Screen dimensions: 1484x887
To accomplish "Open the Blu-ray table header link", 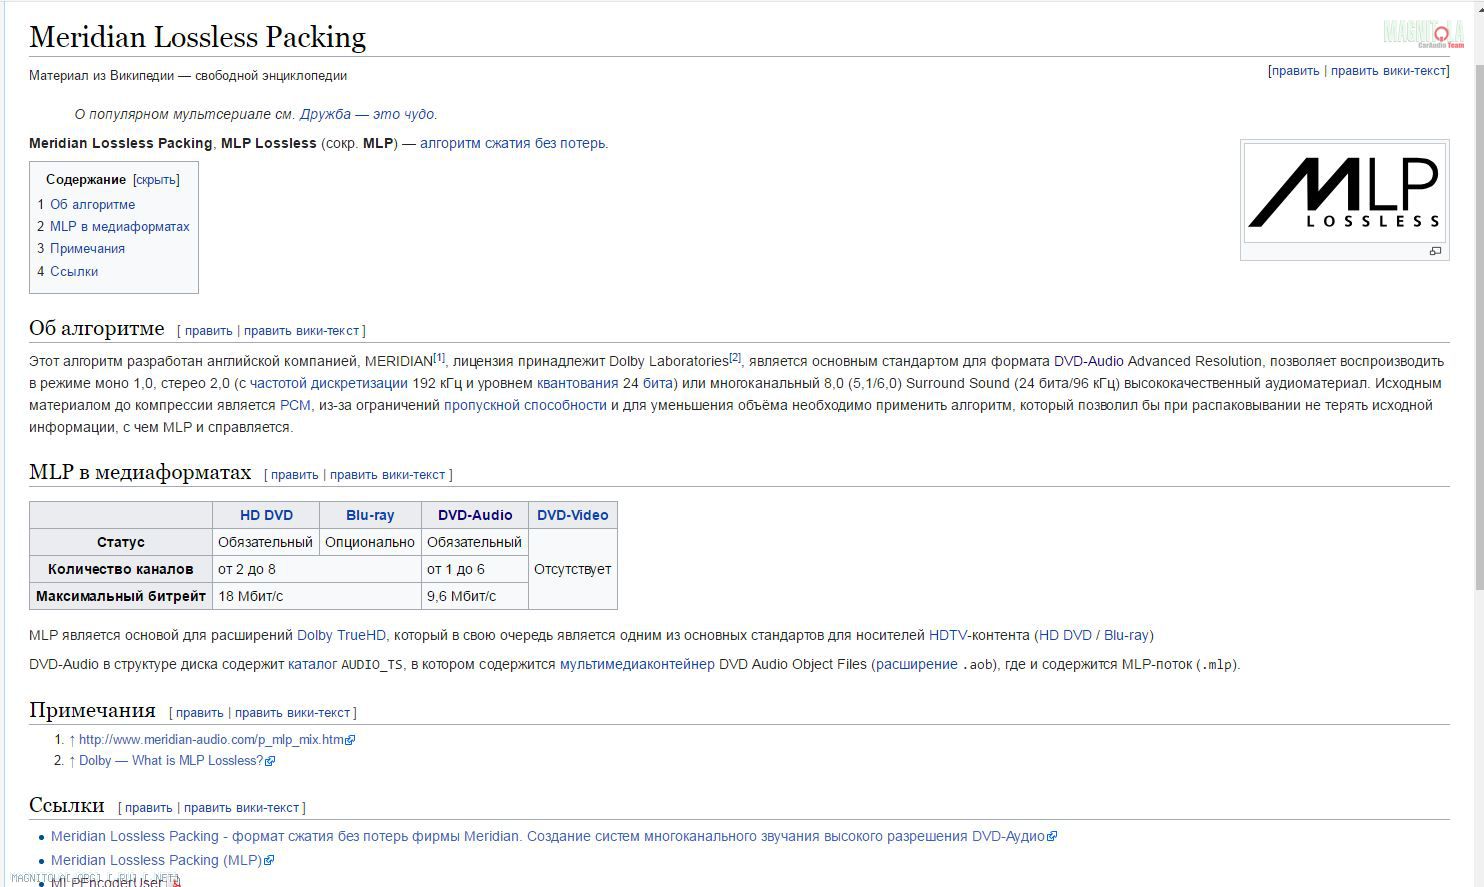I will tap(370, 515).
